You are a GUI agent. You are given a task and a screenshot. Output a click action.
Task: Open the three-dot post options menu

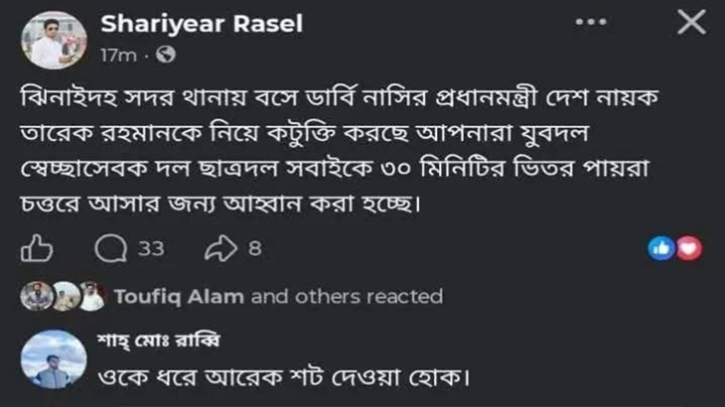591,22
